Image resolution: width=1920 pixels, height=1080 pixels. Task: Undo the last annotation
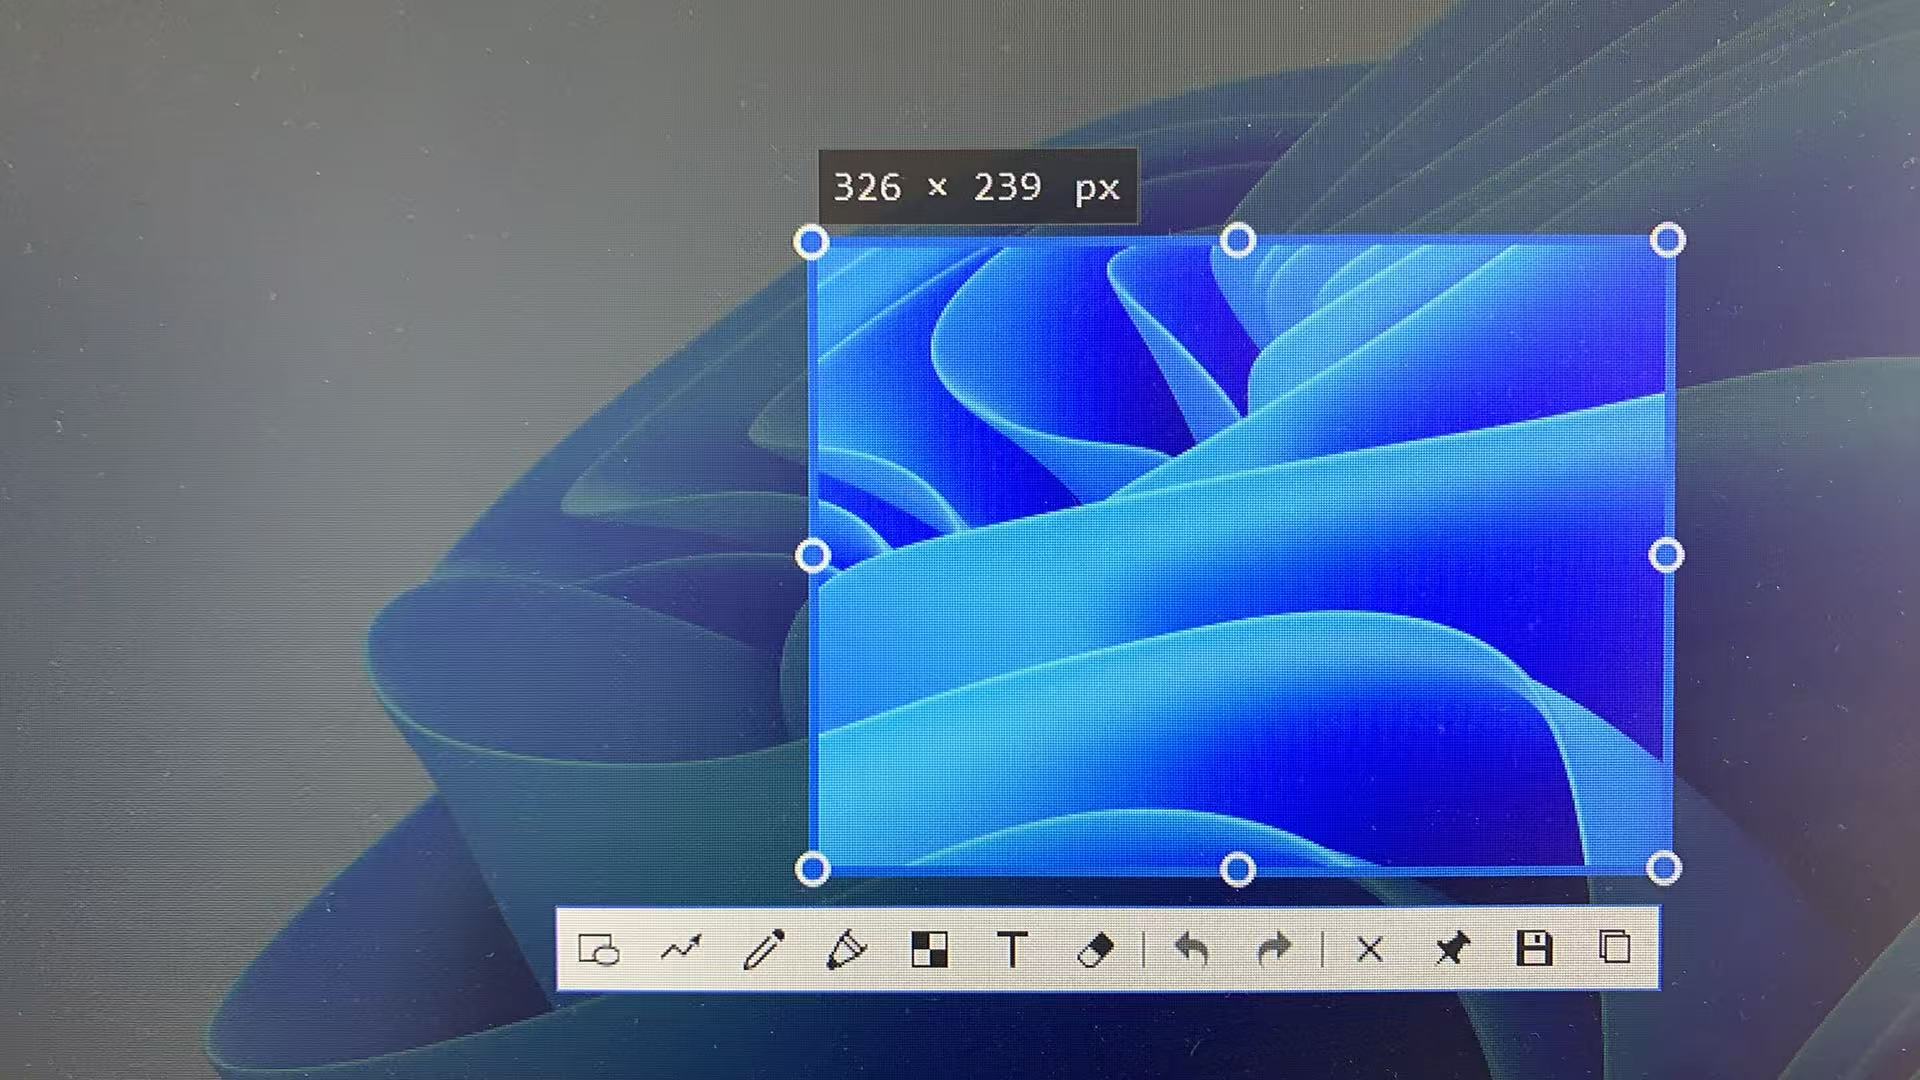pos(1191,948)
